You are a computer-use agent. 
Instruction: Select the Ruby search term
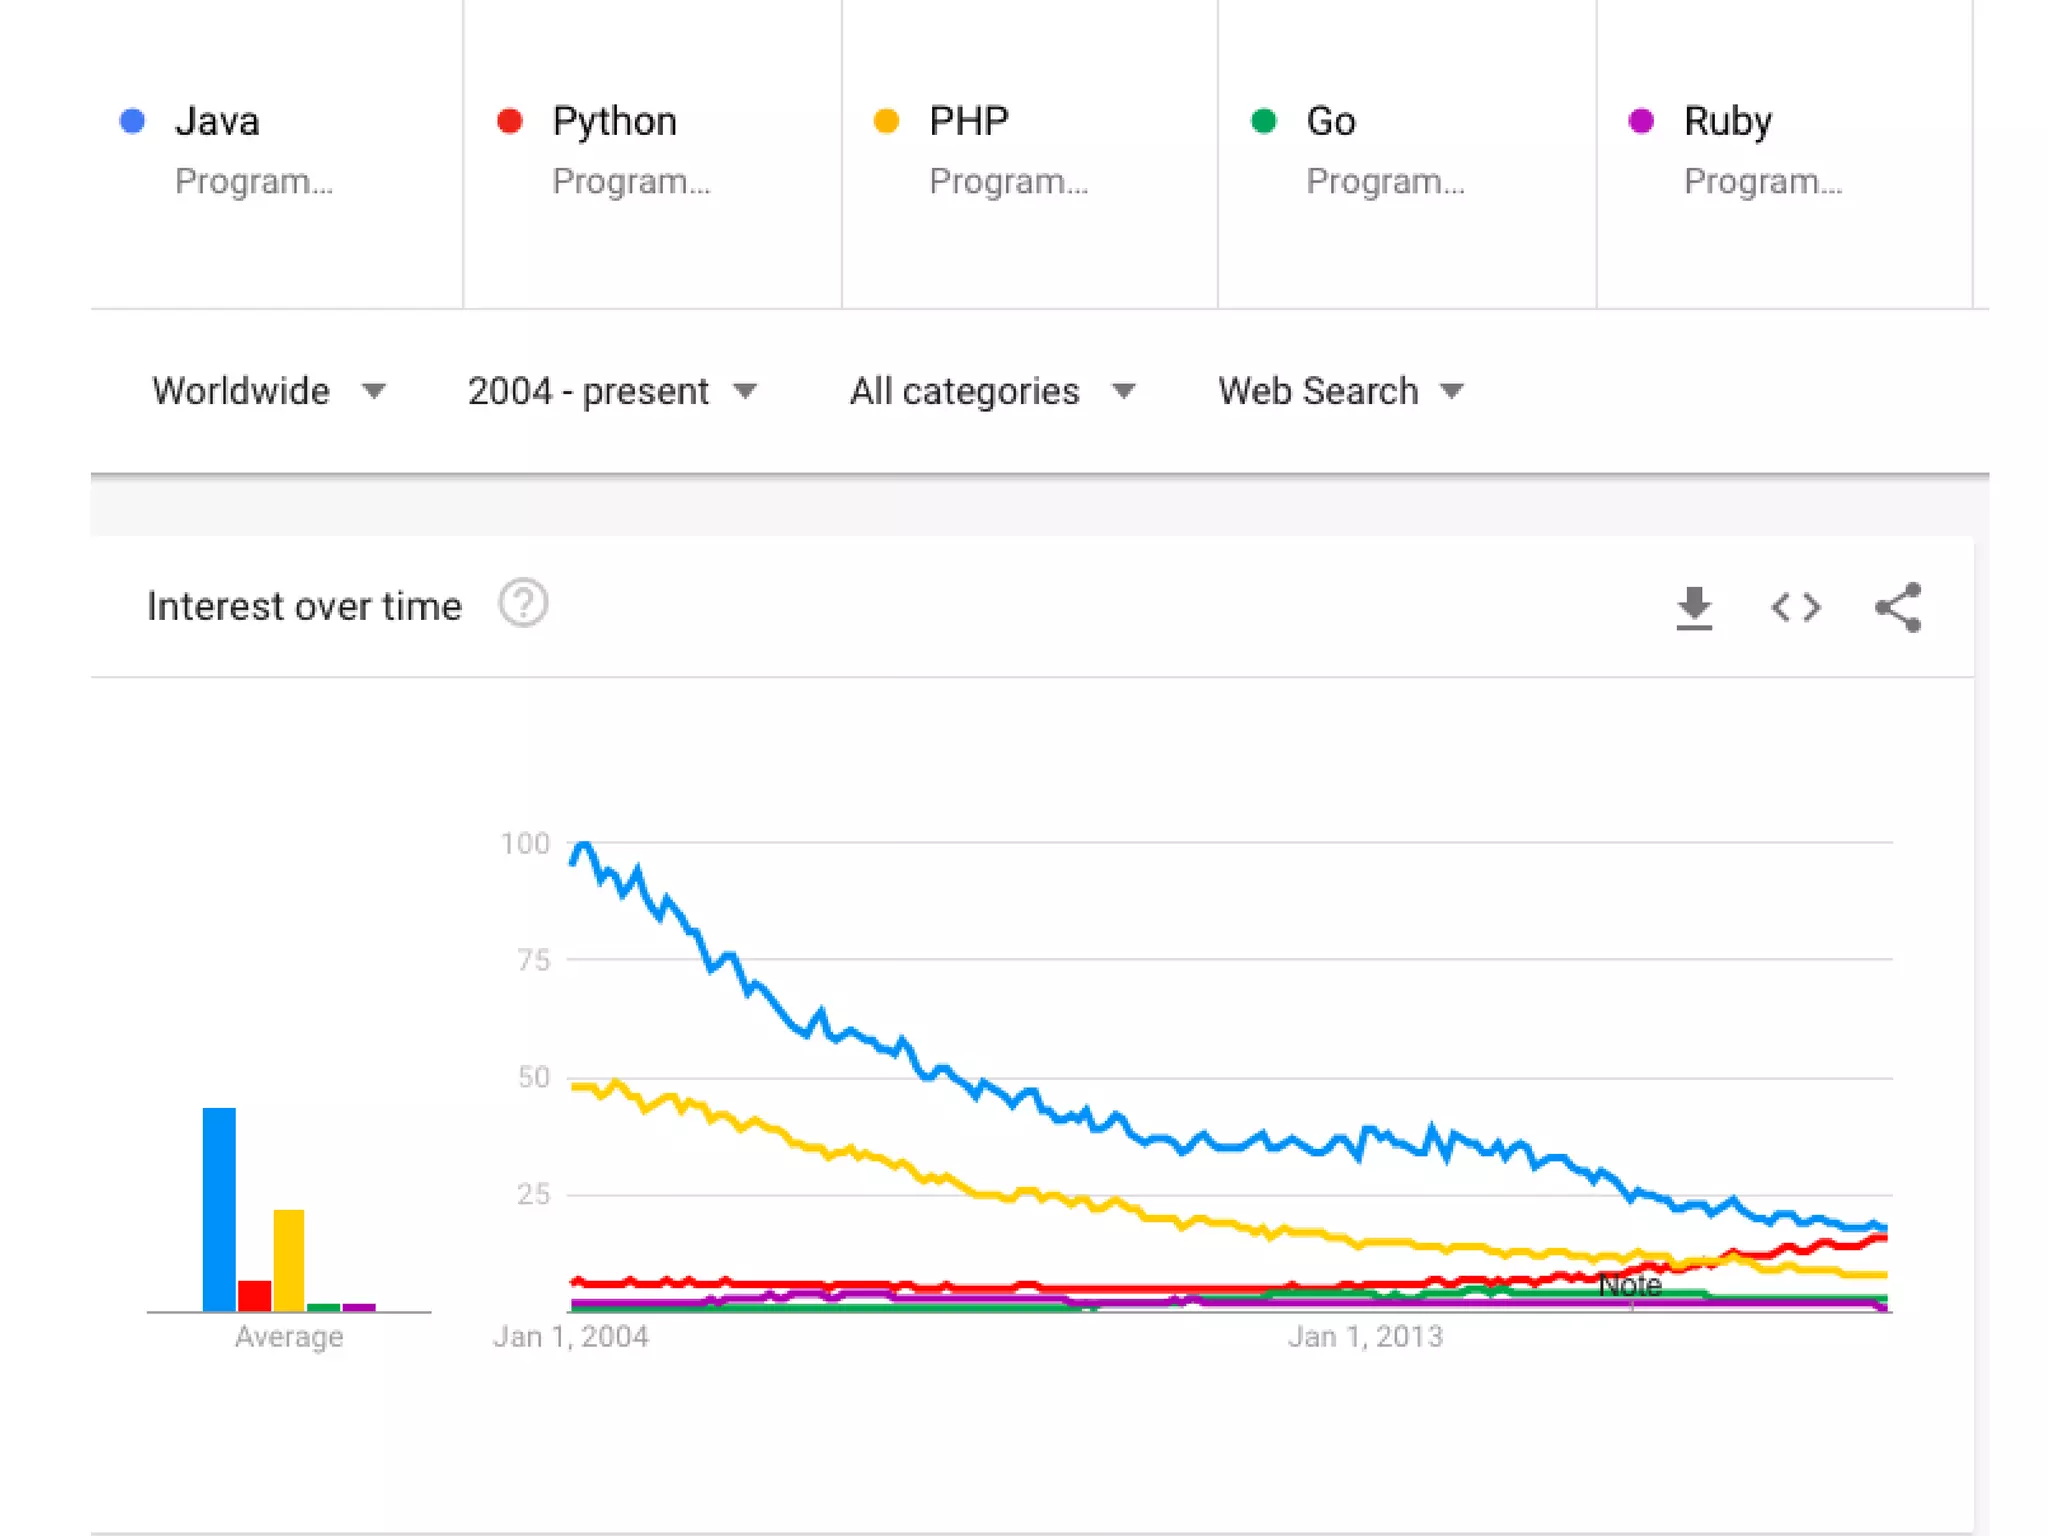(x=1727, y=122)
